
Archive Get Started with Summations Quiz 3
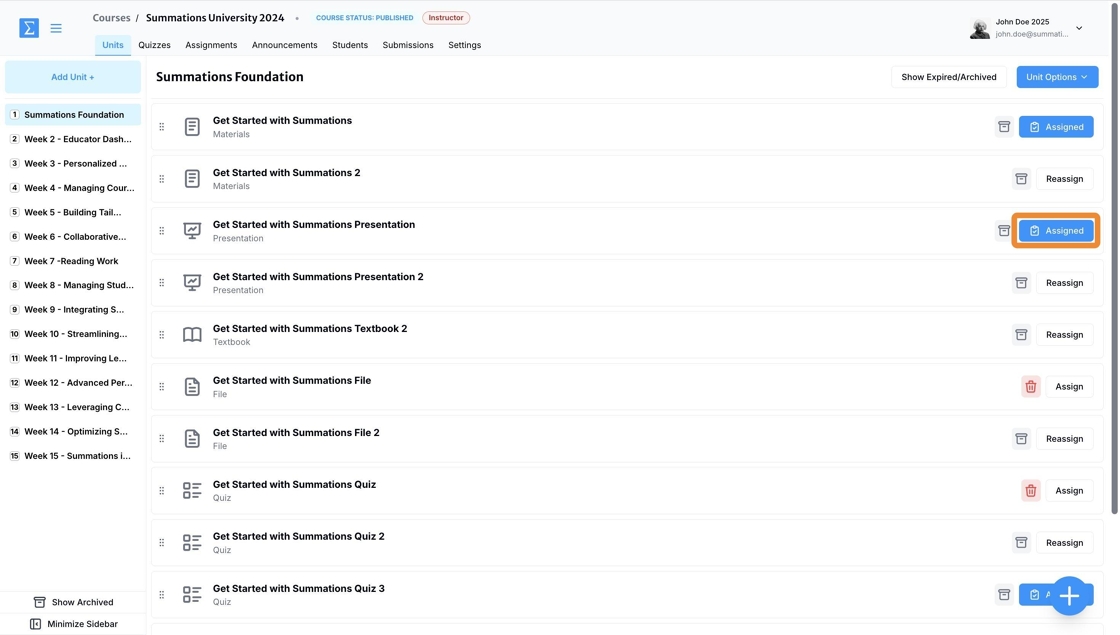pos(1004,594)
